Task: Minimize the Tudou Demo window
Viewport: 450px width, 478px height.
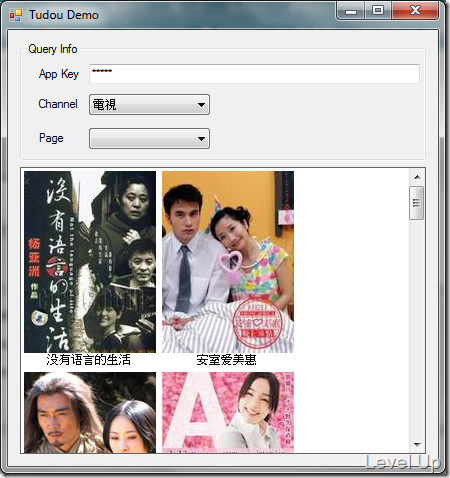Action: pos(351,11)
